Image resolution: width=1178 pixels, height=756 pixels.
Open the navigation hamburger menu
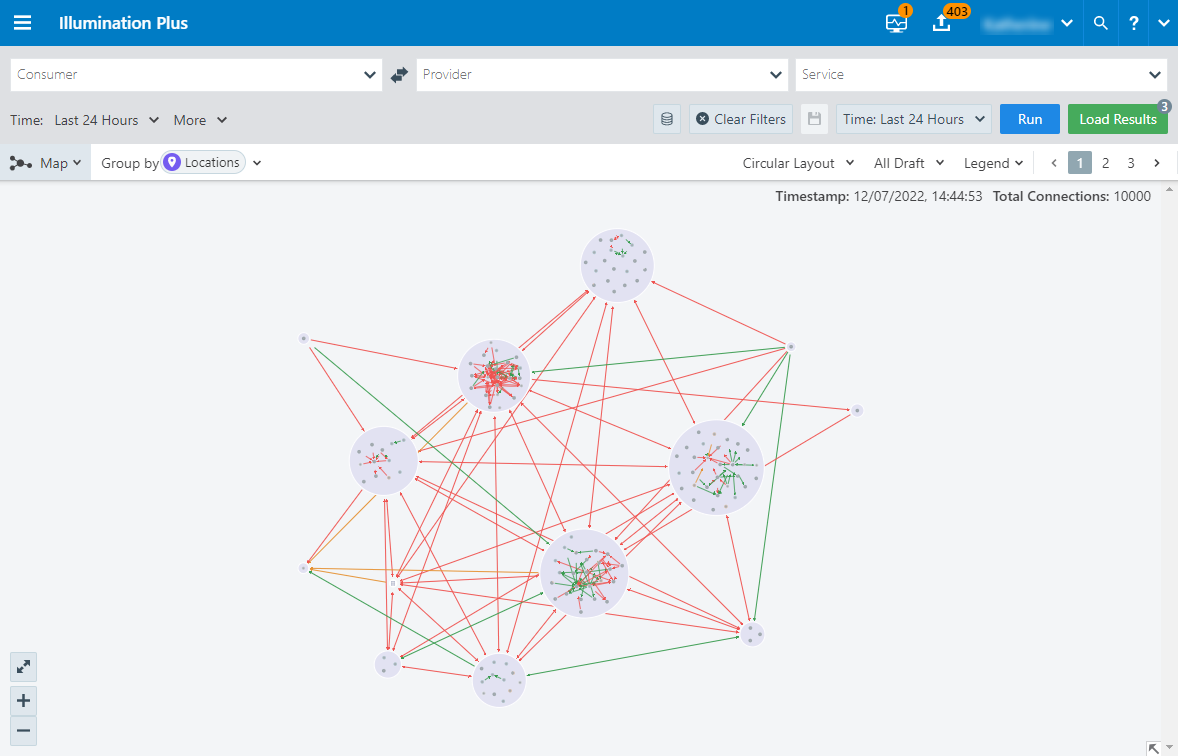[22, 22]
